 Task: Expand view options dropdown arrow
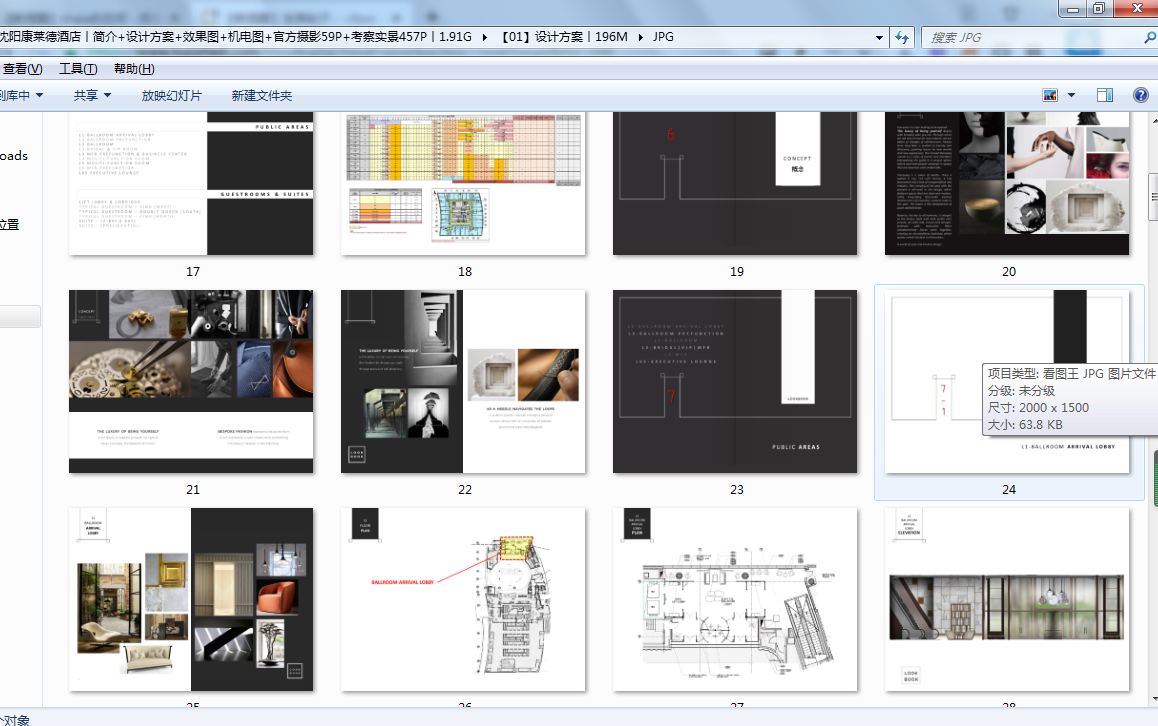click(x=1072, y=95)
